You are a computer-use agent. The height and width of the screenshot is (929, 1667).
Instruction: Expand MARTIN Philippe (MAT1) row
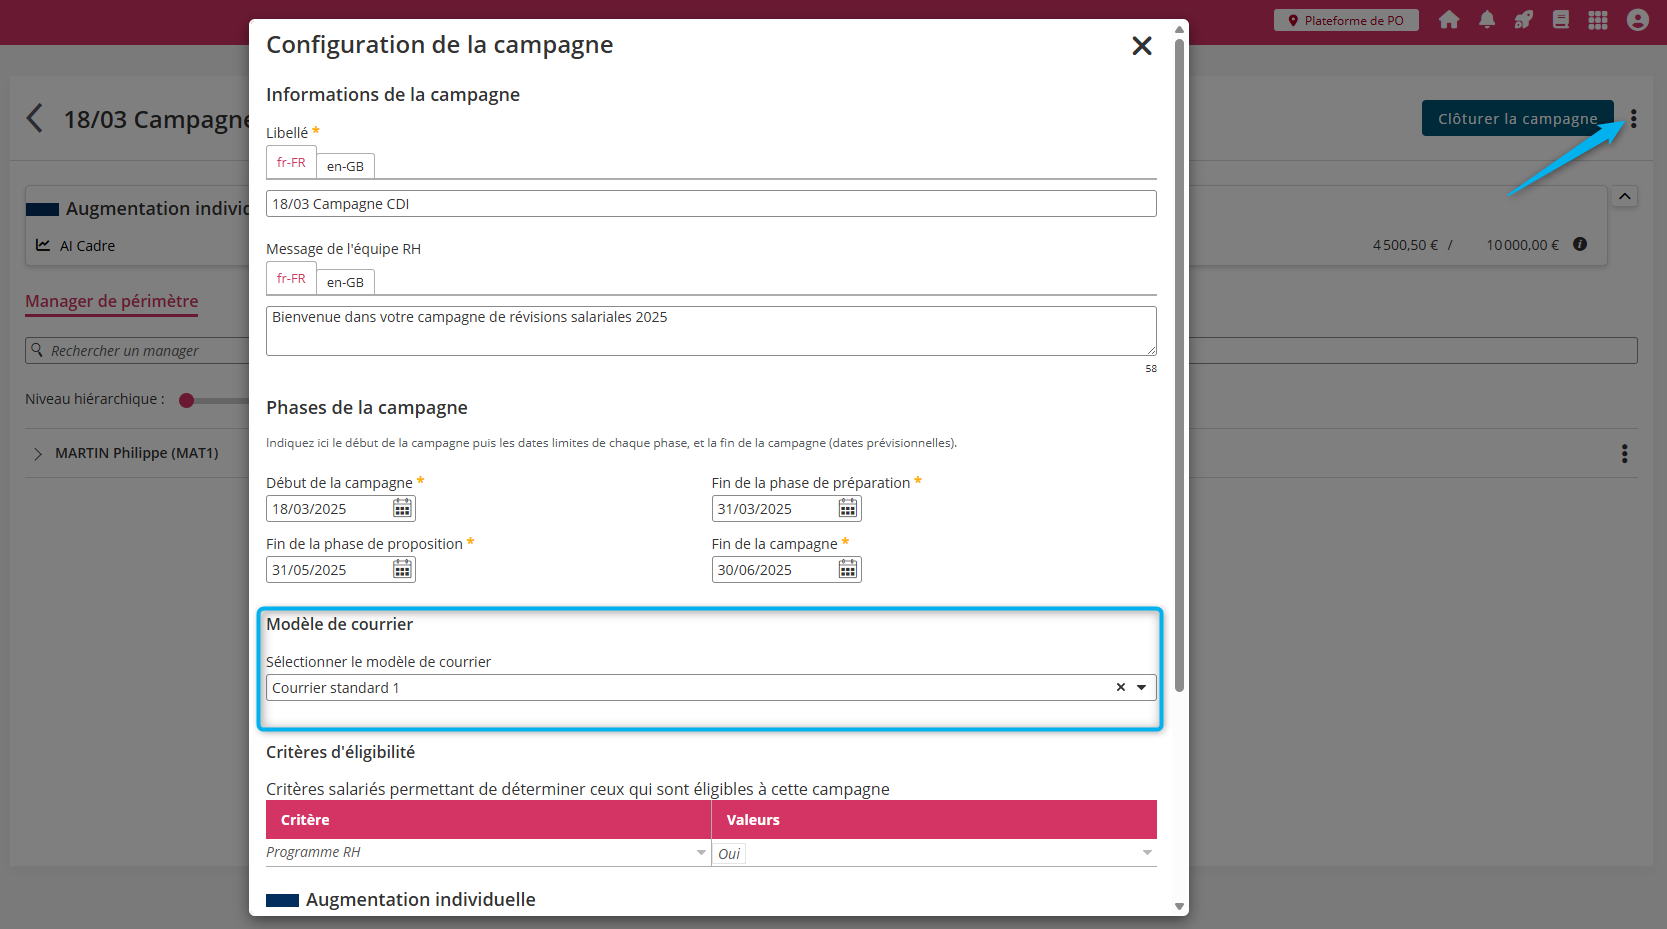tap(38, 454)
